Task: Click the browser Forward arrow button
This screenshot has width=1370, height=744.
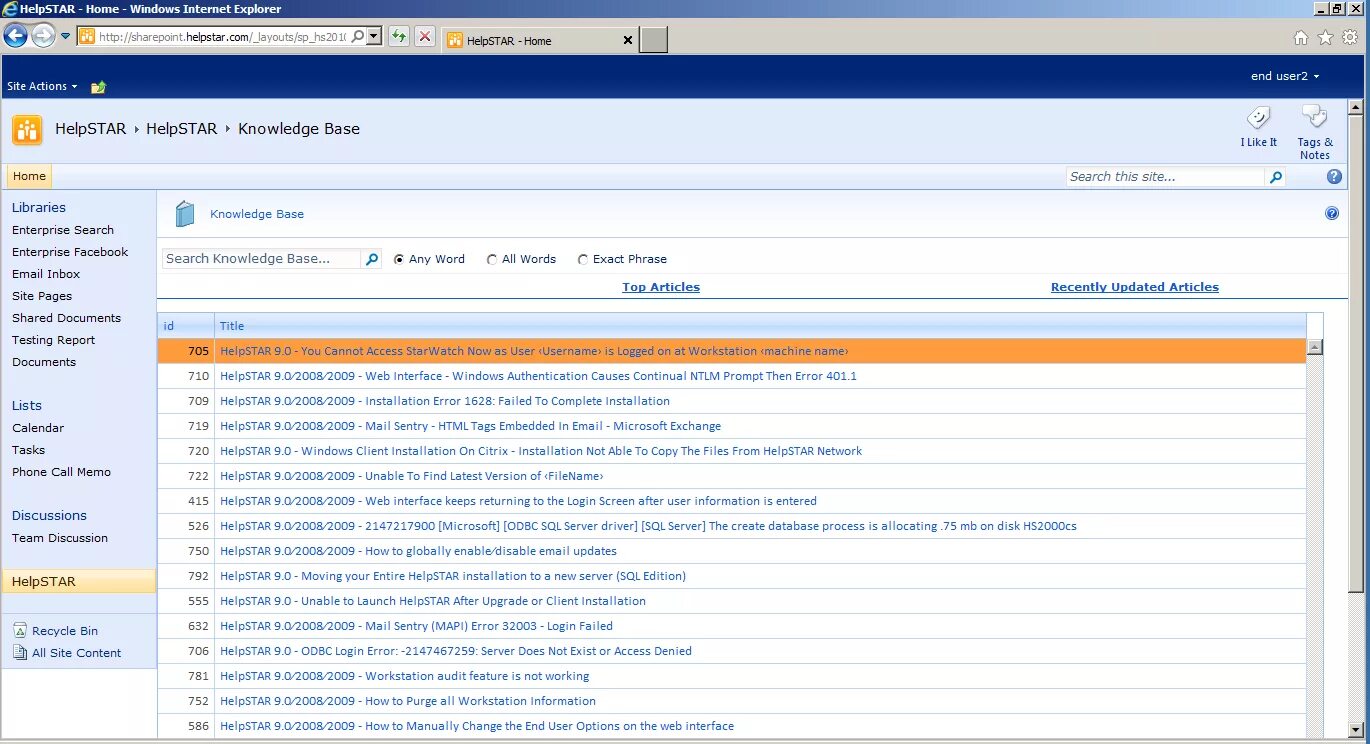Action: pos(43,36)
